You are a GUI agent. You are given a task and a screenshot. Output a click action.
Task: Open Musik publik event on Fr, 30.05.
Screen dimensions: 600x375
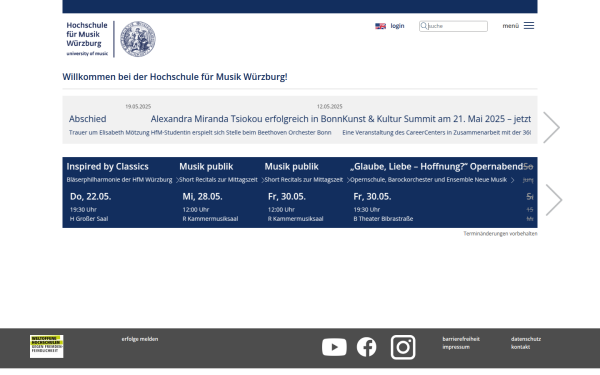[292, 167]
